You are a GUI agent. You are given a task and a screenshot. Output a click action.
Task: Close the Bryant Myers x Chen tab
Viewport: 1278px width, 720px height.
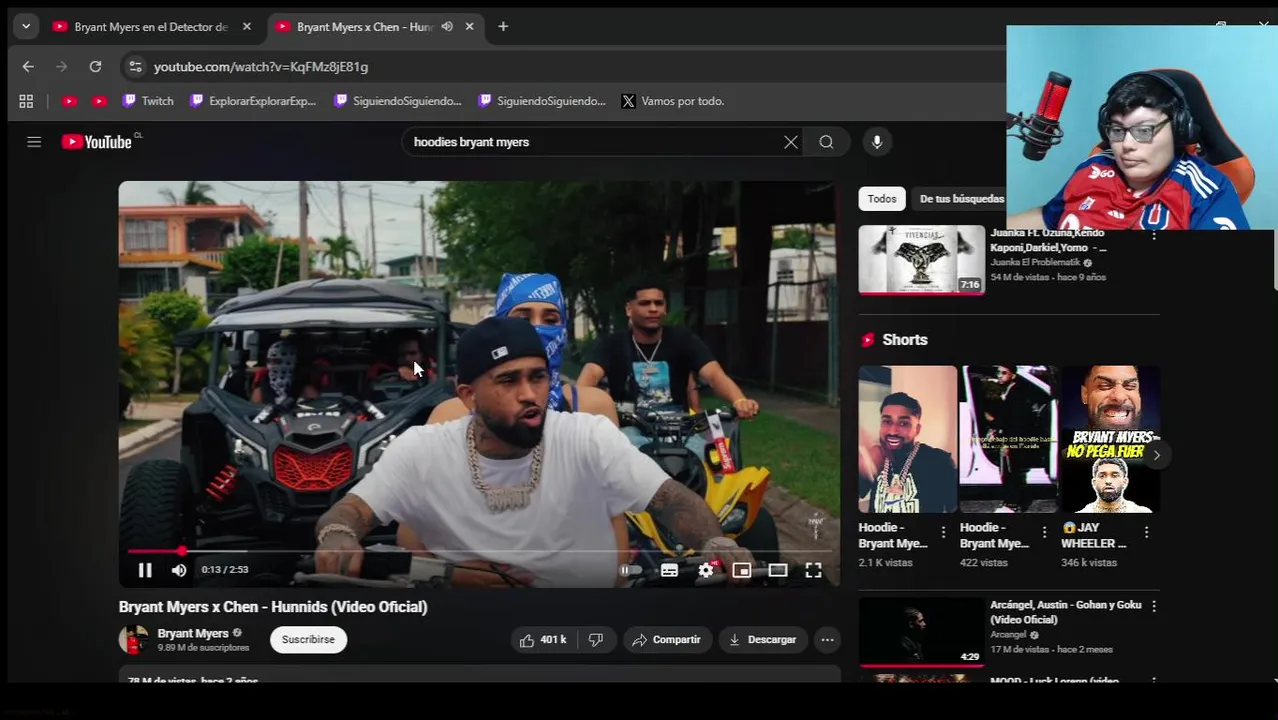tap(469, 27)
